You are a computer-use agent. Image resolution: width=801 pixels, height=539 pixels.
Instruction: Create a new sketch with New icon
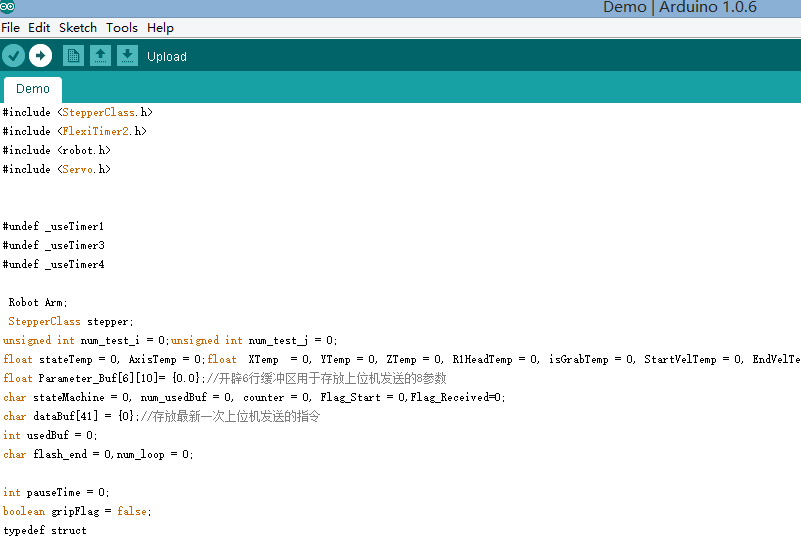coord(73,56)
